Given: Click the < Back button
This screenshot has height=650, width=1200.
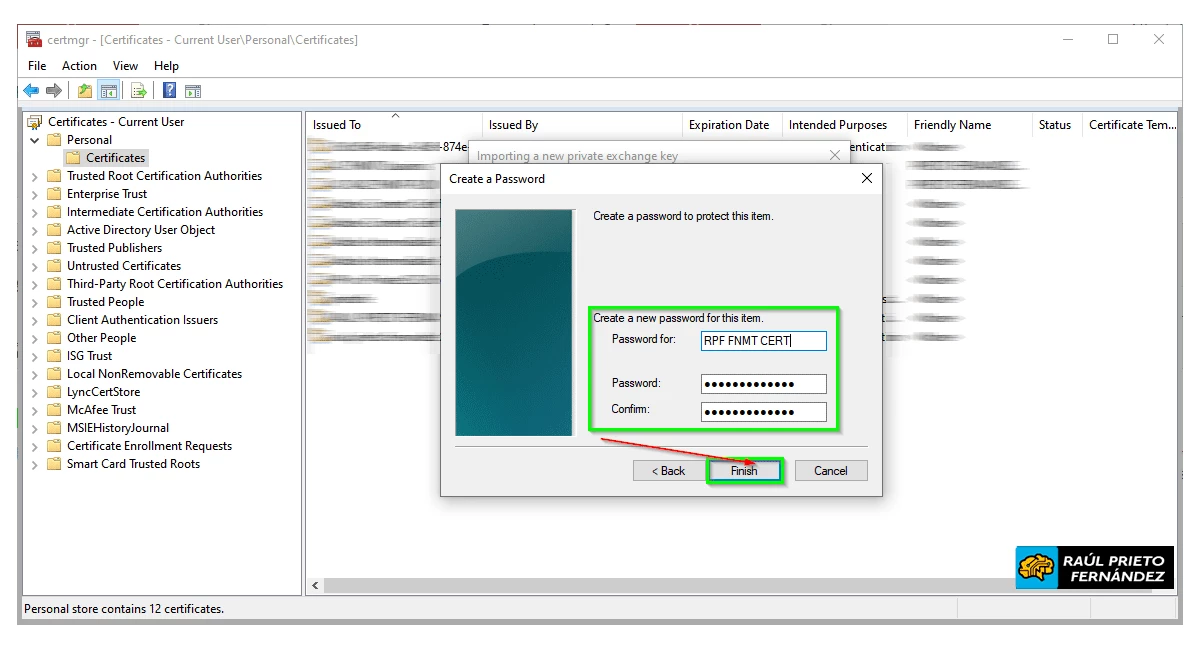Looking at the screenshot, I should [x=668, y=471].
